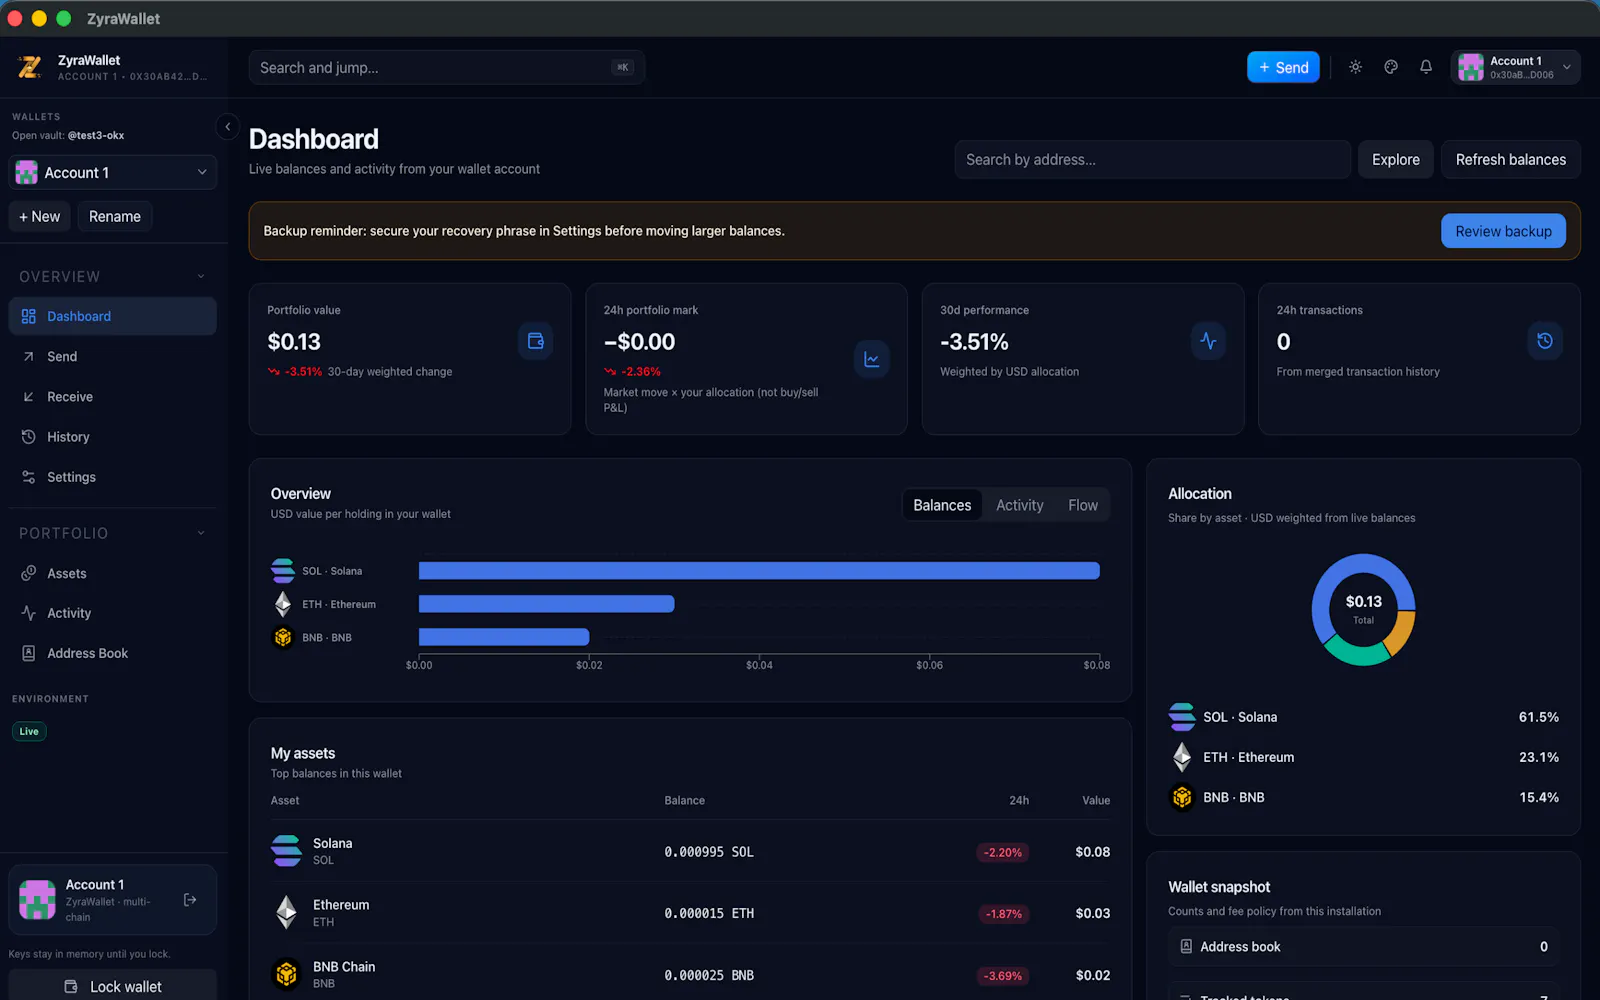Image resolution: width=1600 pixels, height=1000 pixels.
Task: Click the ETH bar in Overview chart
Action: coord(546,604)
